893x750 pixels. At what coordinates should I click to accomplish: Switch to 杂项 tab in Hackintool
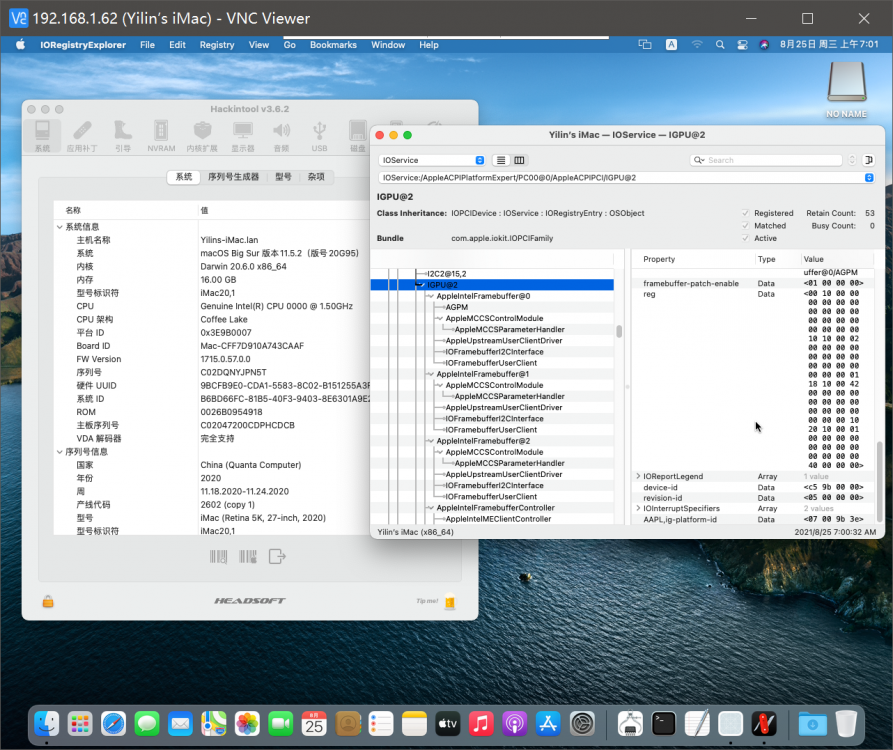(316, 177)
